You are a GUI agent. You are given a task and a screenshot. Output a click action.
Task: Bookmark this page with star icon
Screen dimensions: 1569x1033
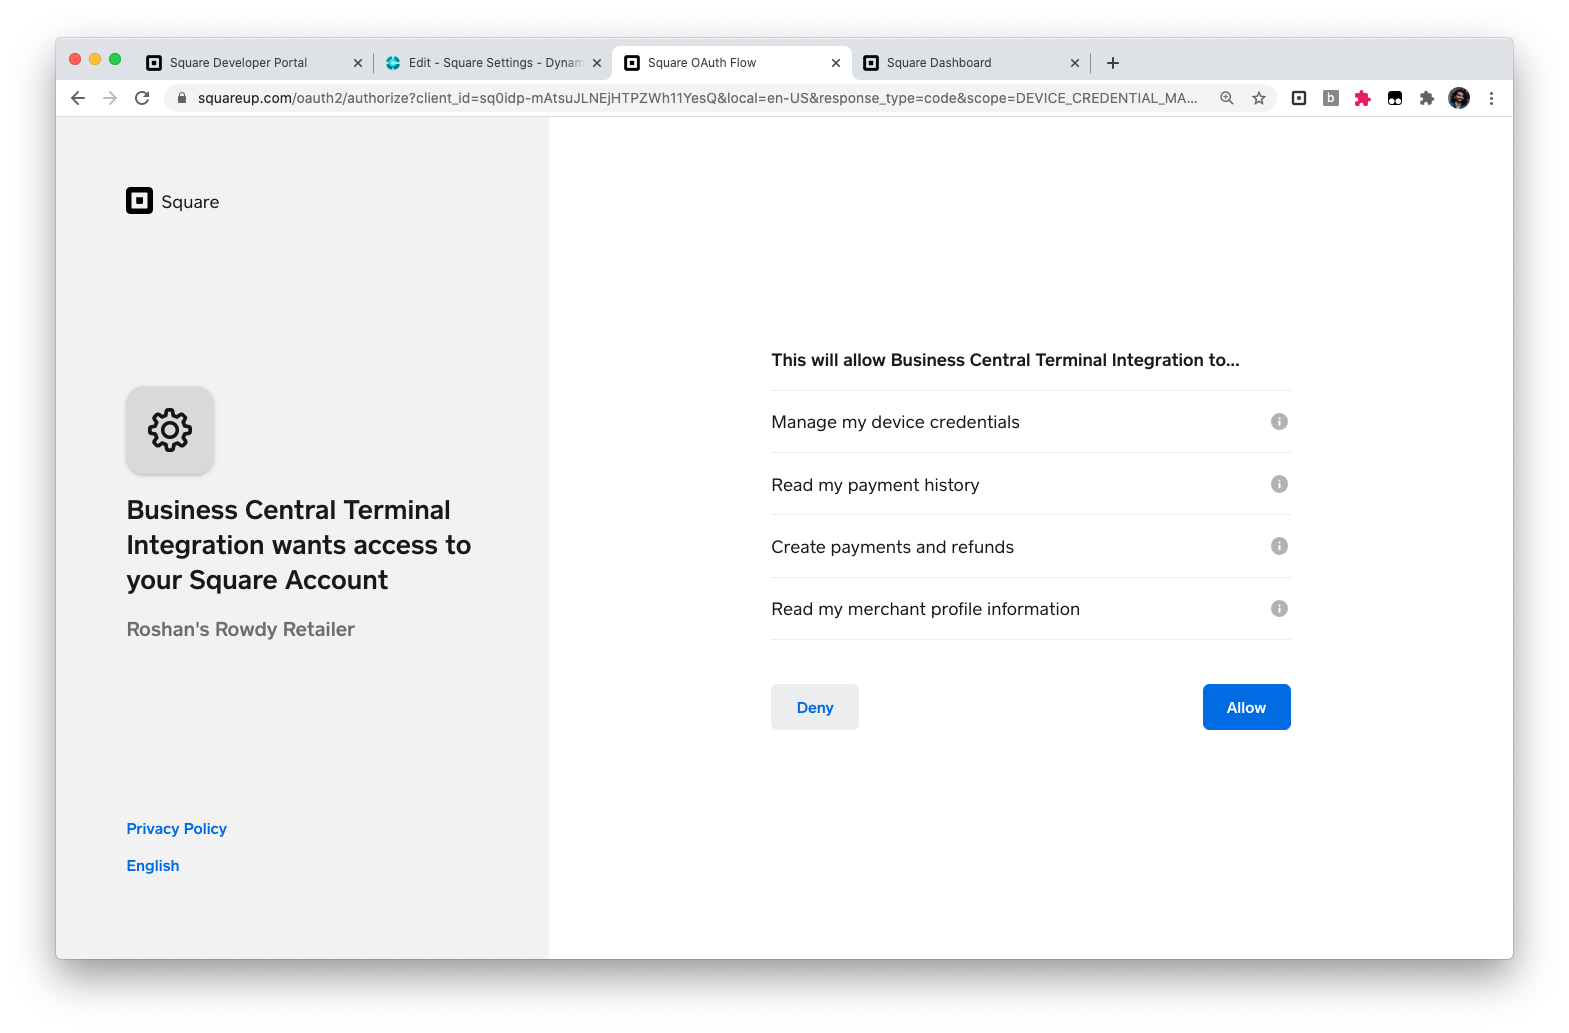pos(1259,98)
